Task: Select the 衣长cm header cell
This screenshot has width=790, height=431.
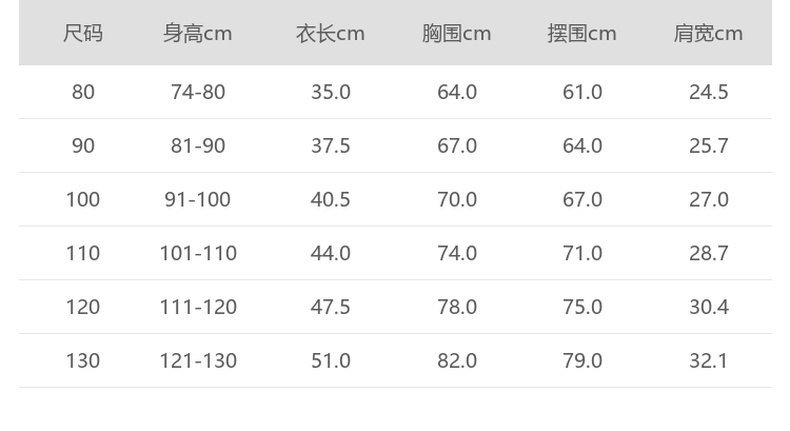Action: pos(330,34)
